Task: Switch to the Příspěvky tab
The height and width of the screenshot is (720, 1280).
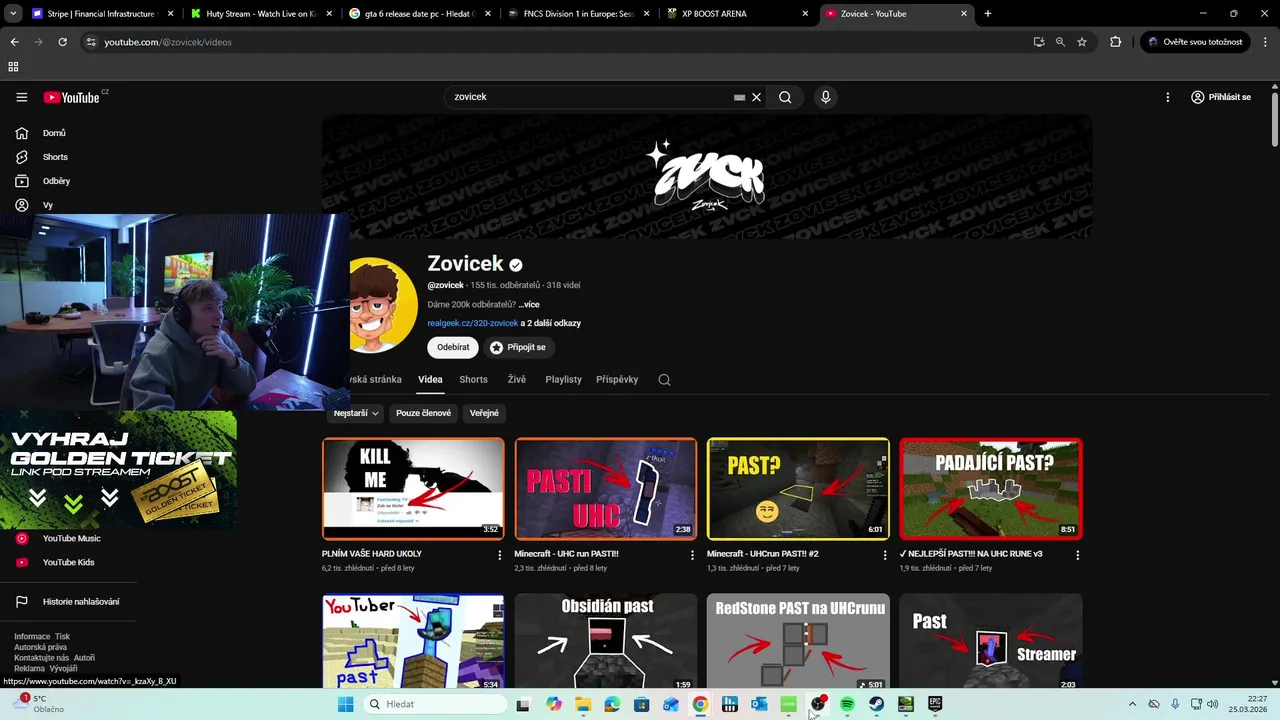Action: (x=617, y=379)
